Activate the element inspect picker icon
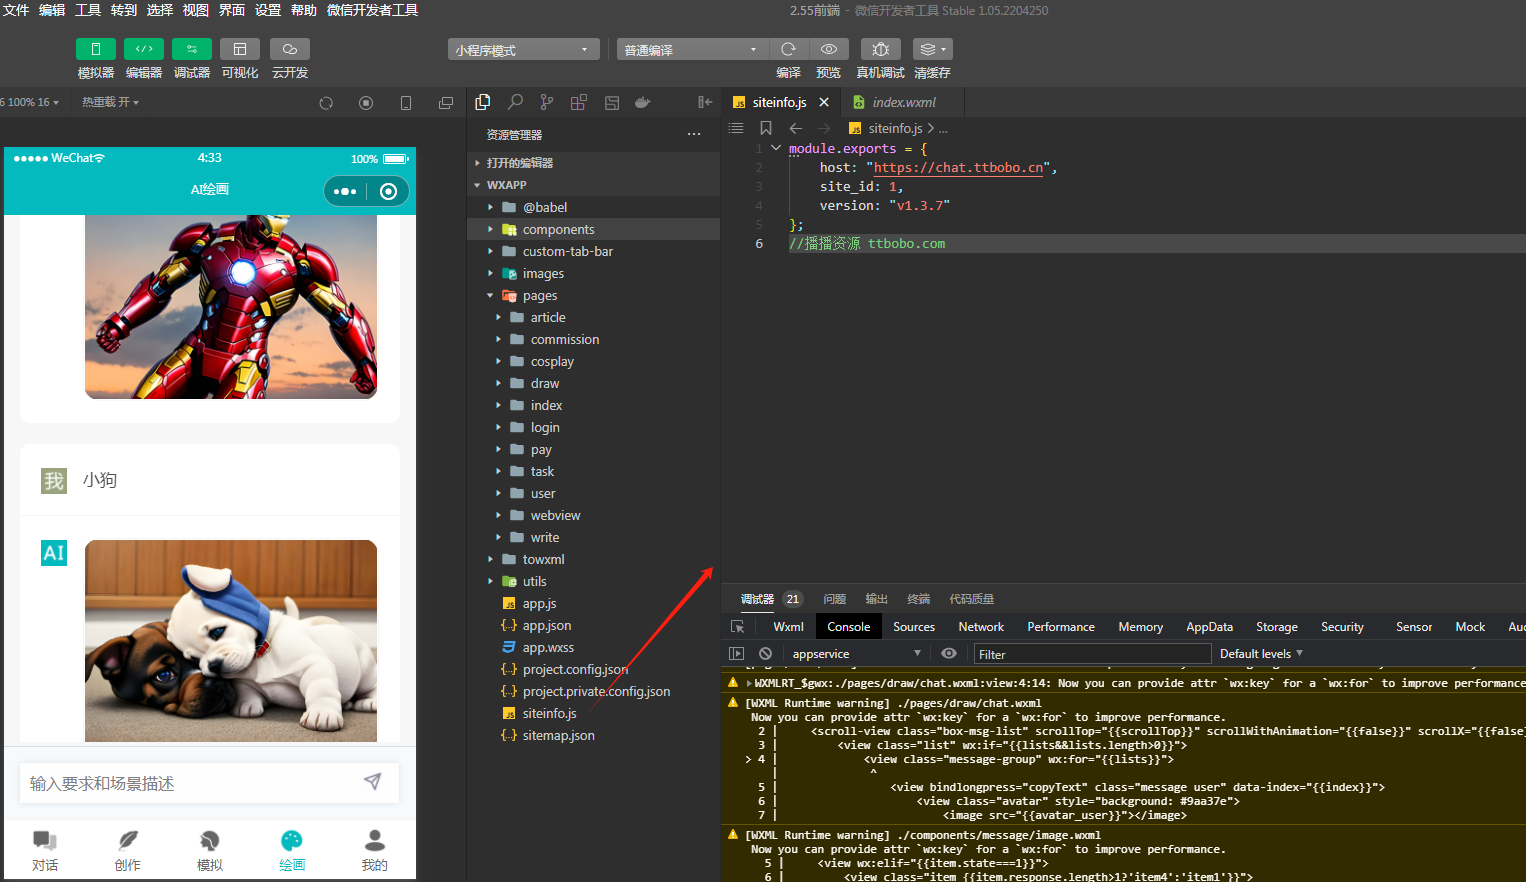1526x882 pixels. (x=738, y=627)
